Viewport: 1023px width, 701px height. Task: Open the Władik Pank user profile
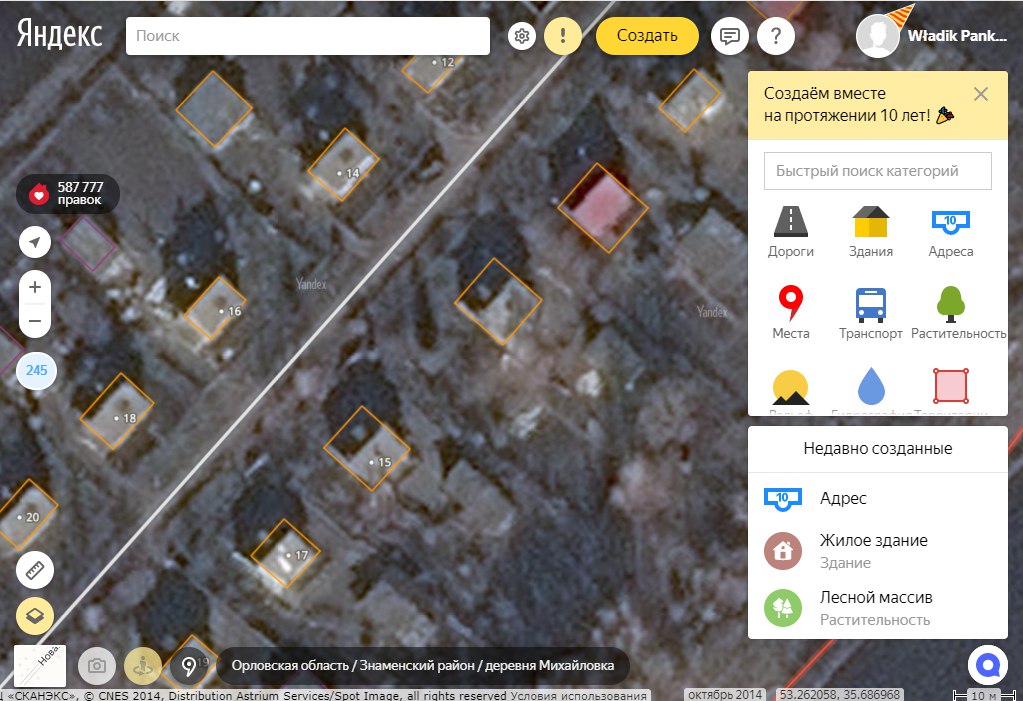[x=932, y=36]
